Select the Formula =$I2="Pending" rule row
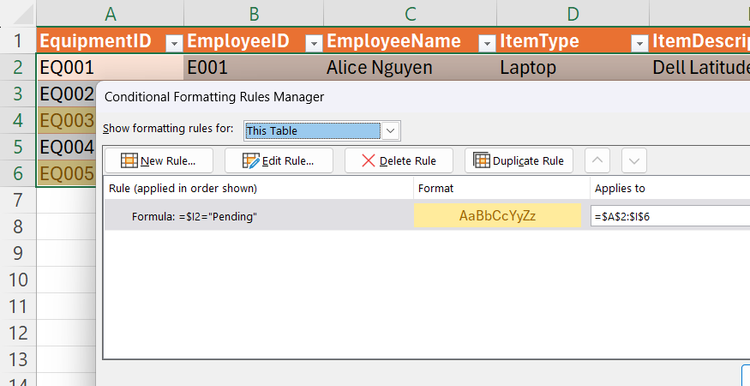Image resolution: width=750 pixels, height=386 pixels. pos(428,216)
